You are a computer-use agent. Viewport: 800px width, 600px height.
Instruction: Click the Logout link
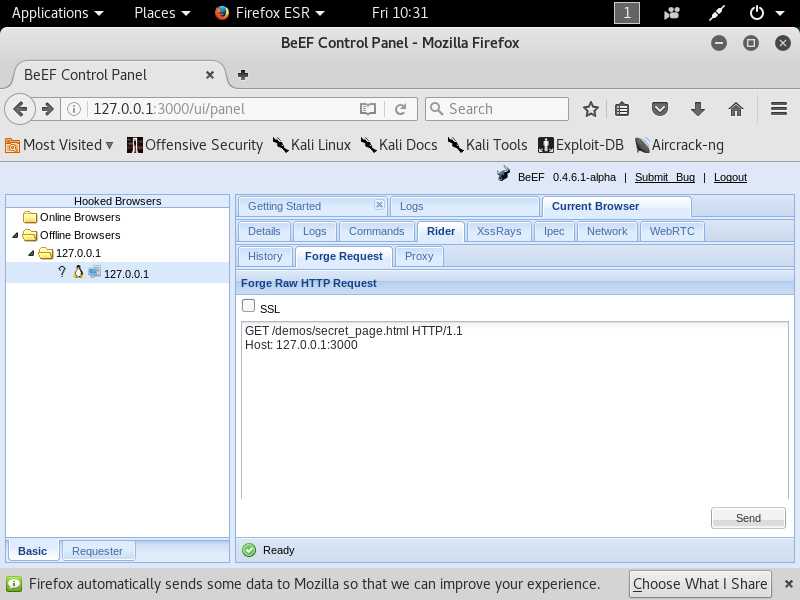(x=730, y=177)
